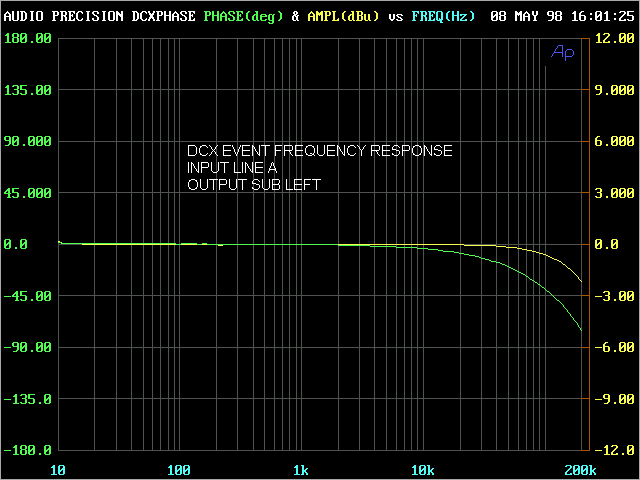Select the 12.00 amplitude axis top label
The width and height of the screenshot is (640, 480).
tap(610, 38)
